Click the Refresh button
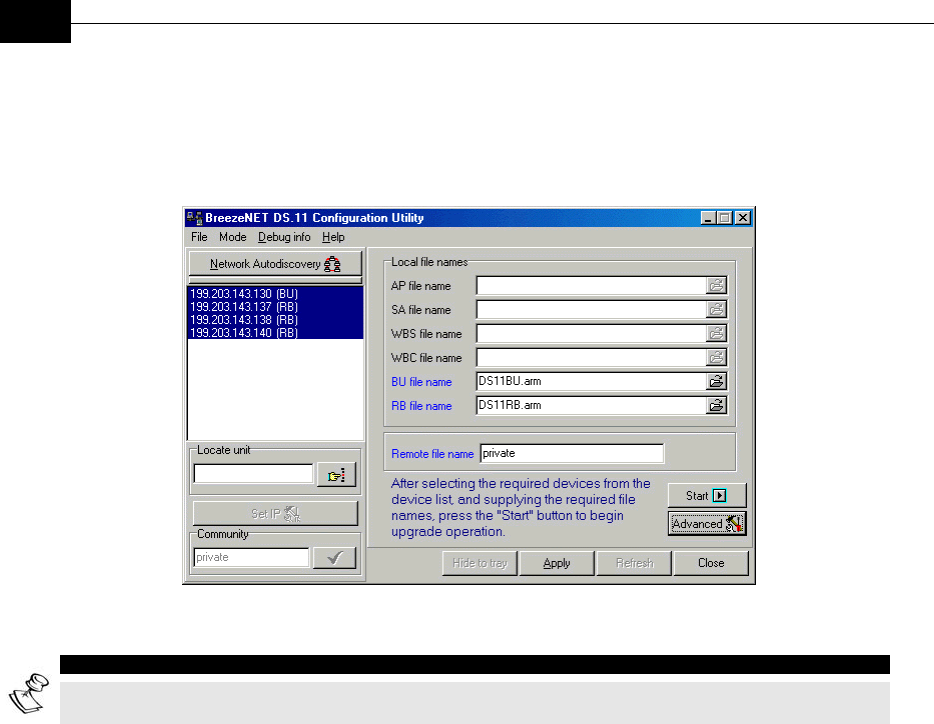 point(634,563)
